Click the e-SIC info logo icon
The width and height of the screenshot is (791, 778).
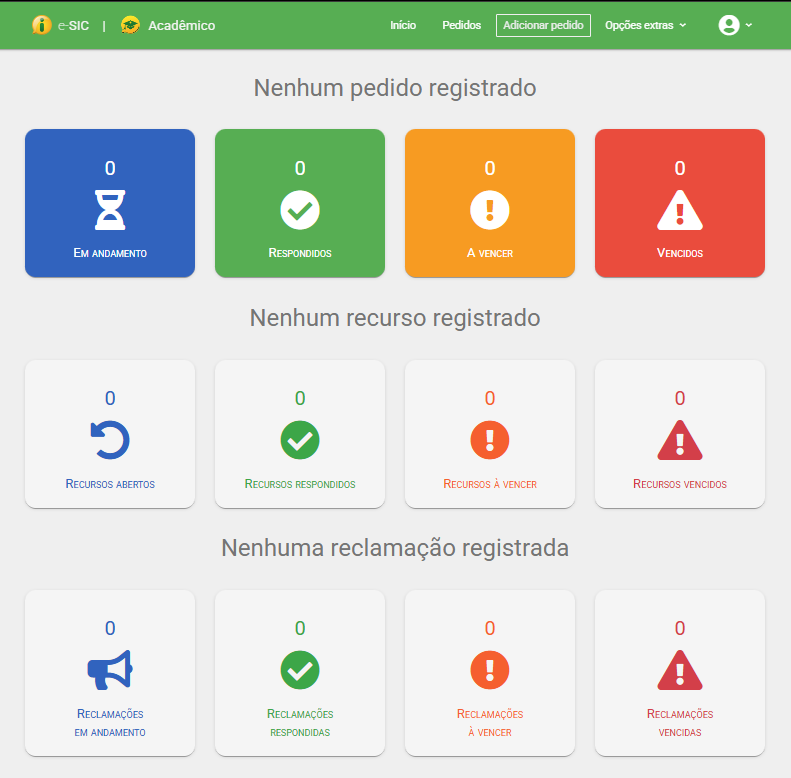[41, 25]
